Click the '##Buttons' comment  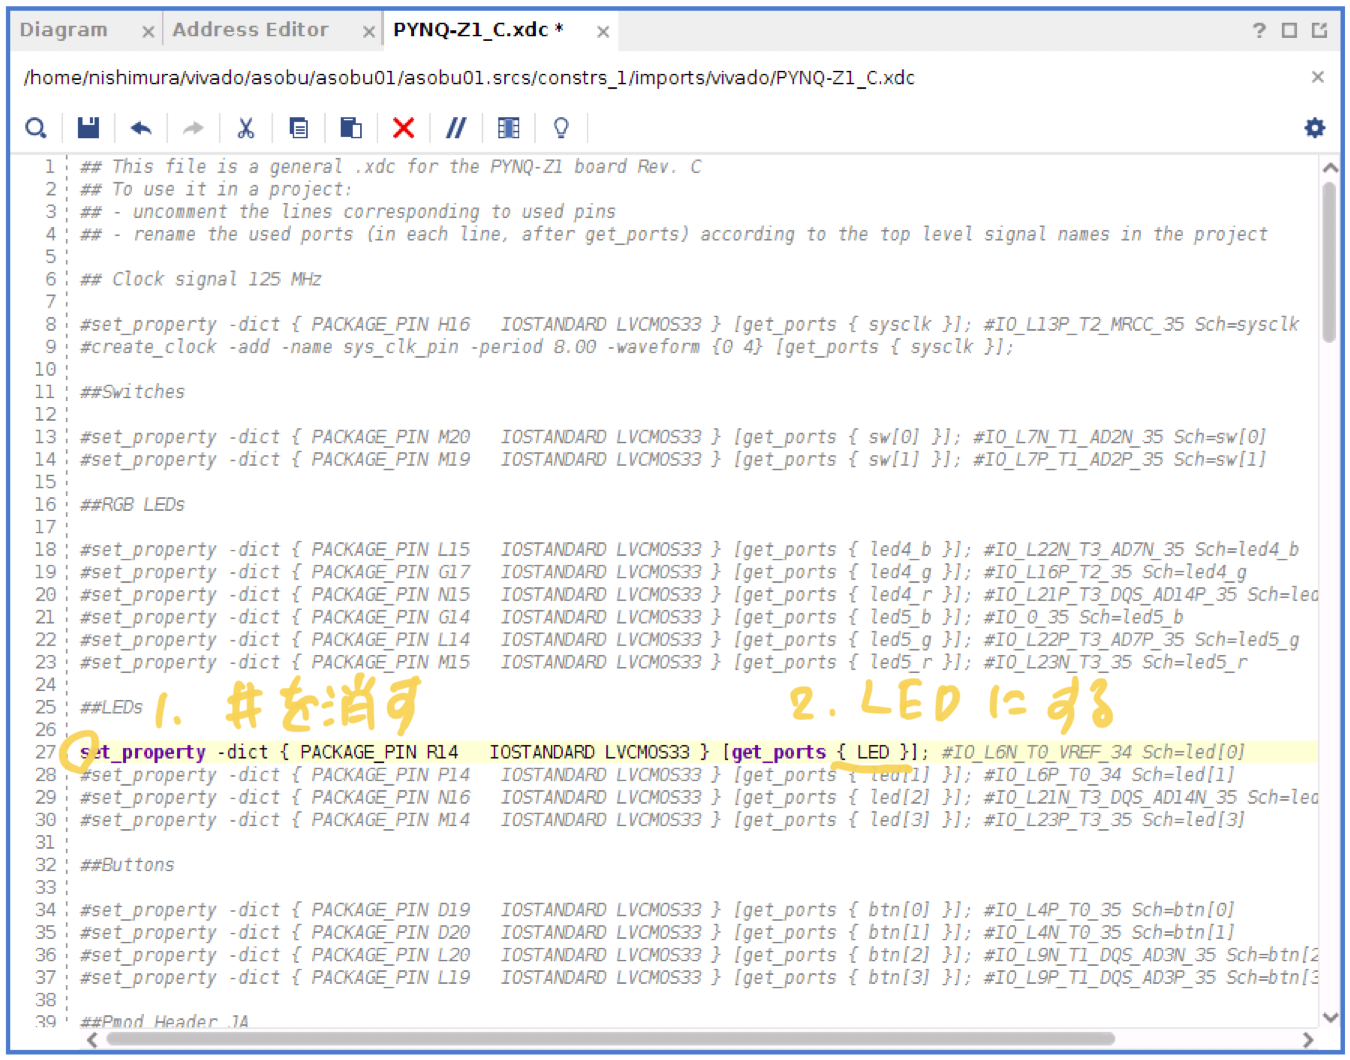127,865
